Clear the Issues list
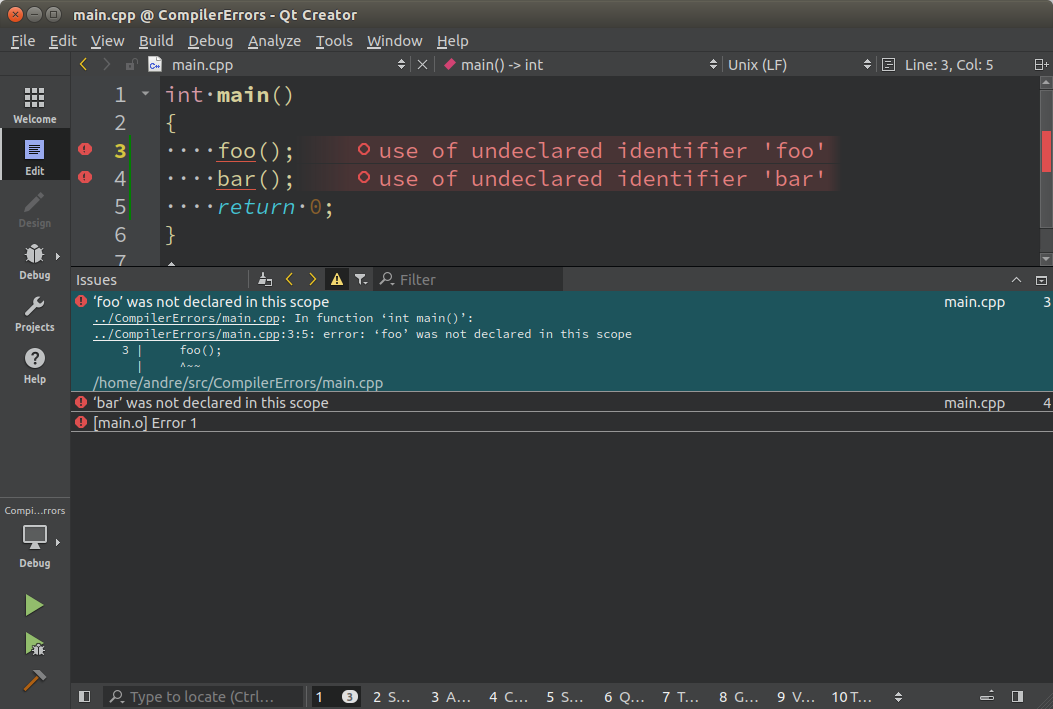 click(x=264, y=280)
